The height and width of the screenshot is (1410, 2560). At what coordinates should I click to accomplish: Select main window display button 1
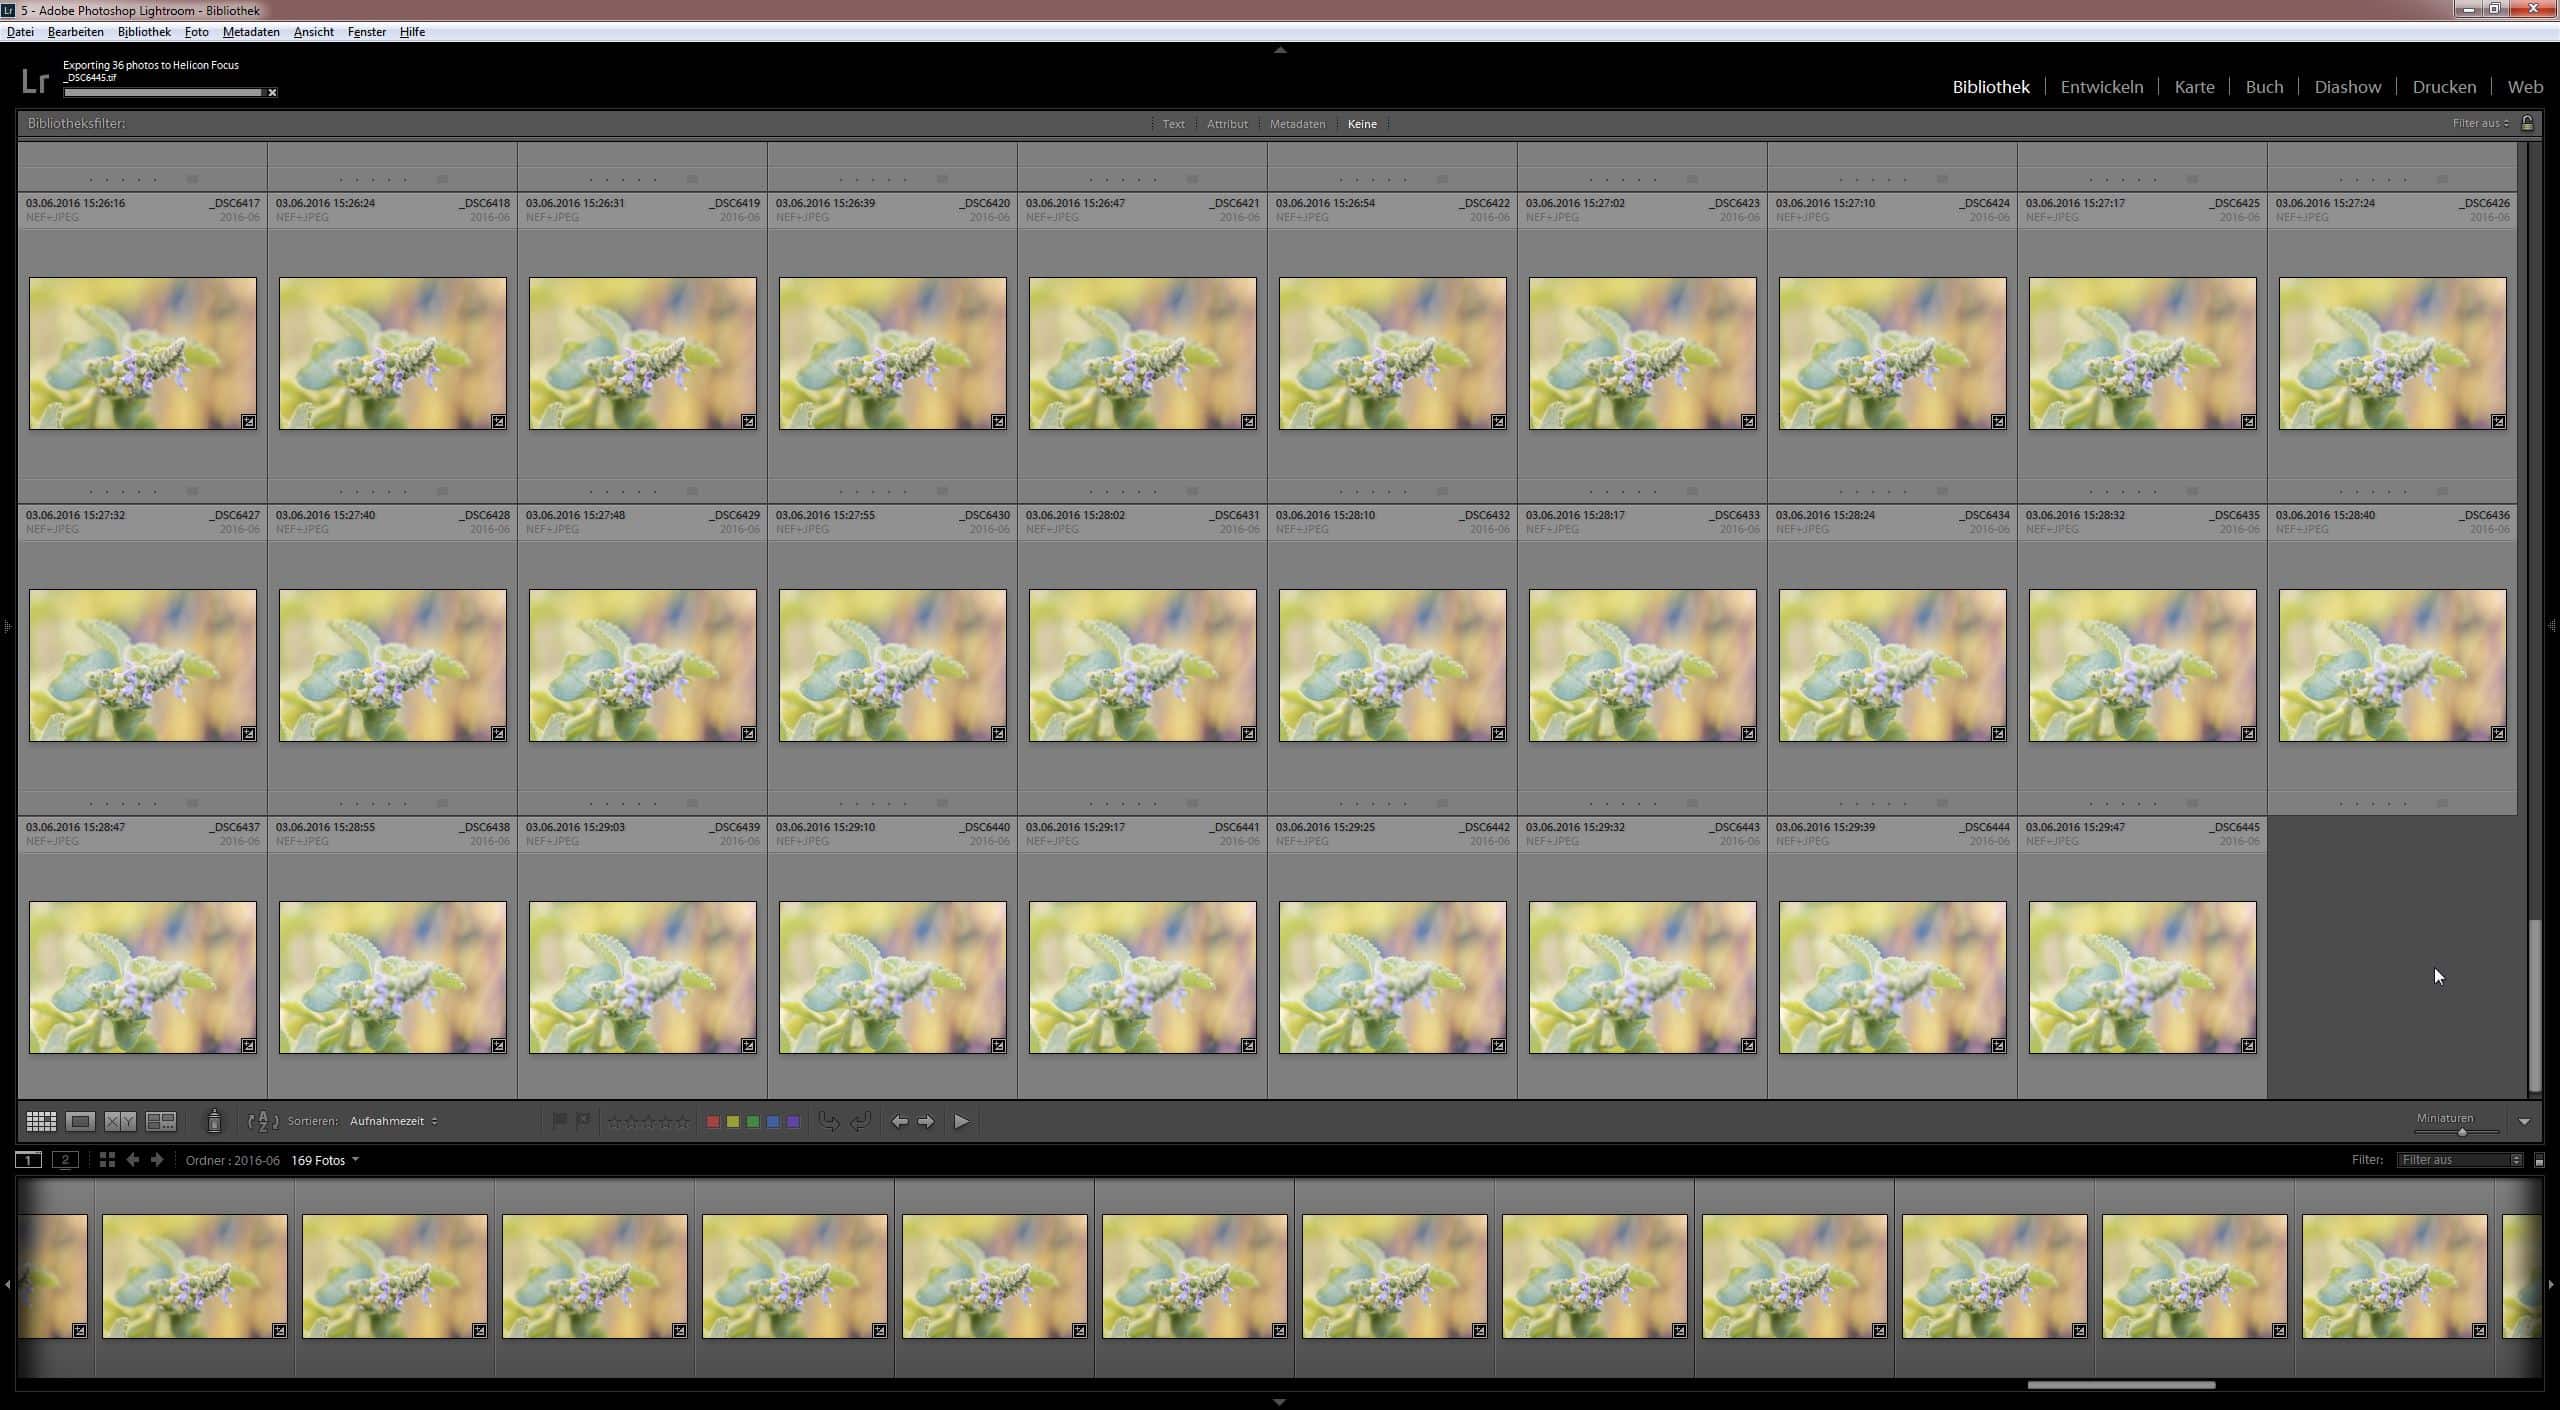click(29, 1160)
